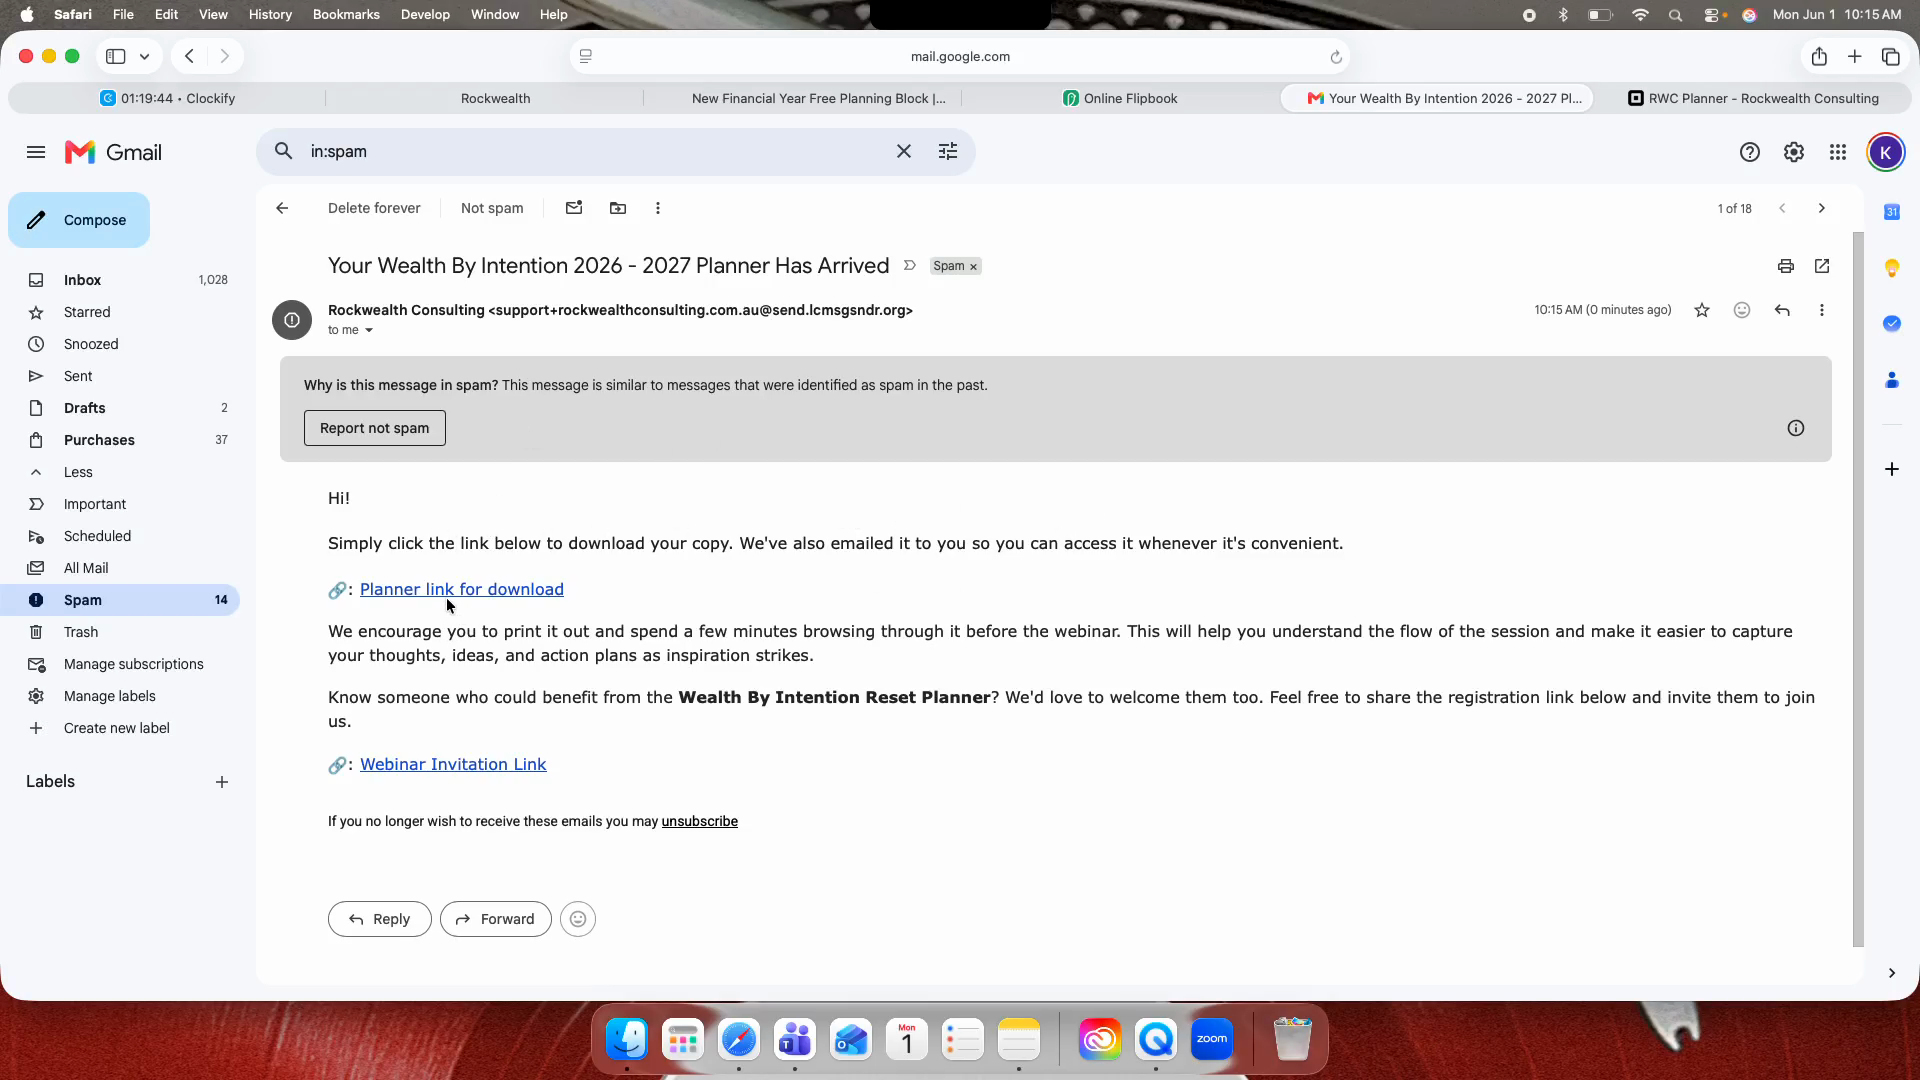Image resolution: width=1920 pixels, height=1080 pixels.
Task: Click unsubscribe link
Action: (700, 821)
